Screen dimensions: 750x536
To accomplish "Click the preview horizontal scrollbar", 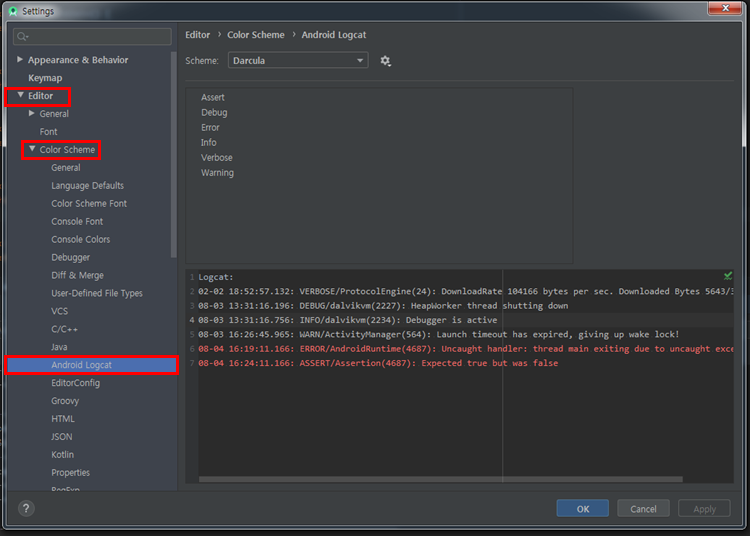I will click(441, 479).
